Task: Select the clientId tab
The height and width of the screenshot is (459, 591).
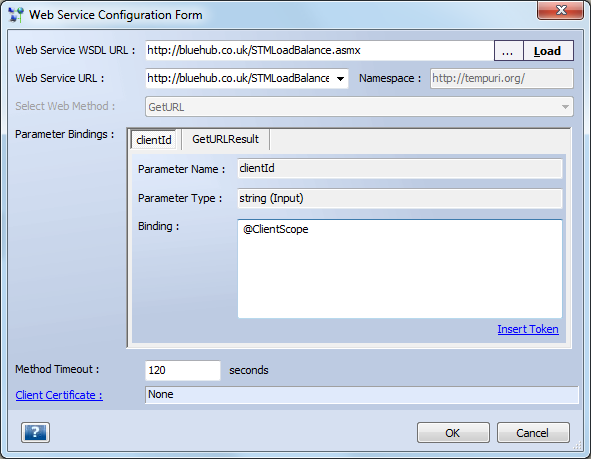Action: [154, 140]
